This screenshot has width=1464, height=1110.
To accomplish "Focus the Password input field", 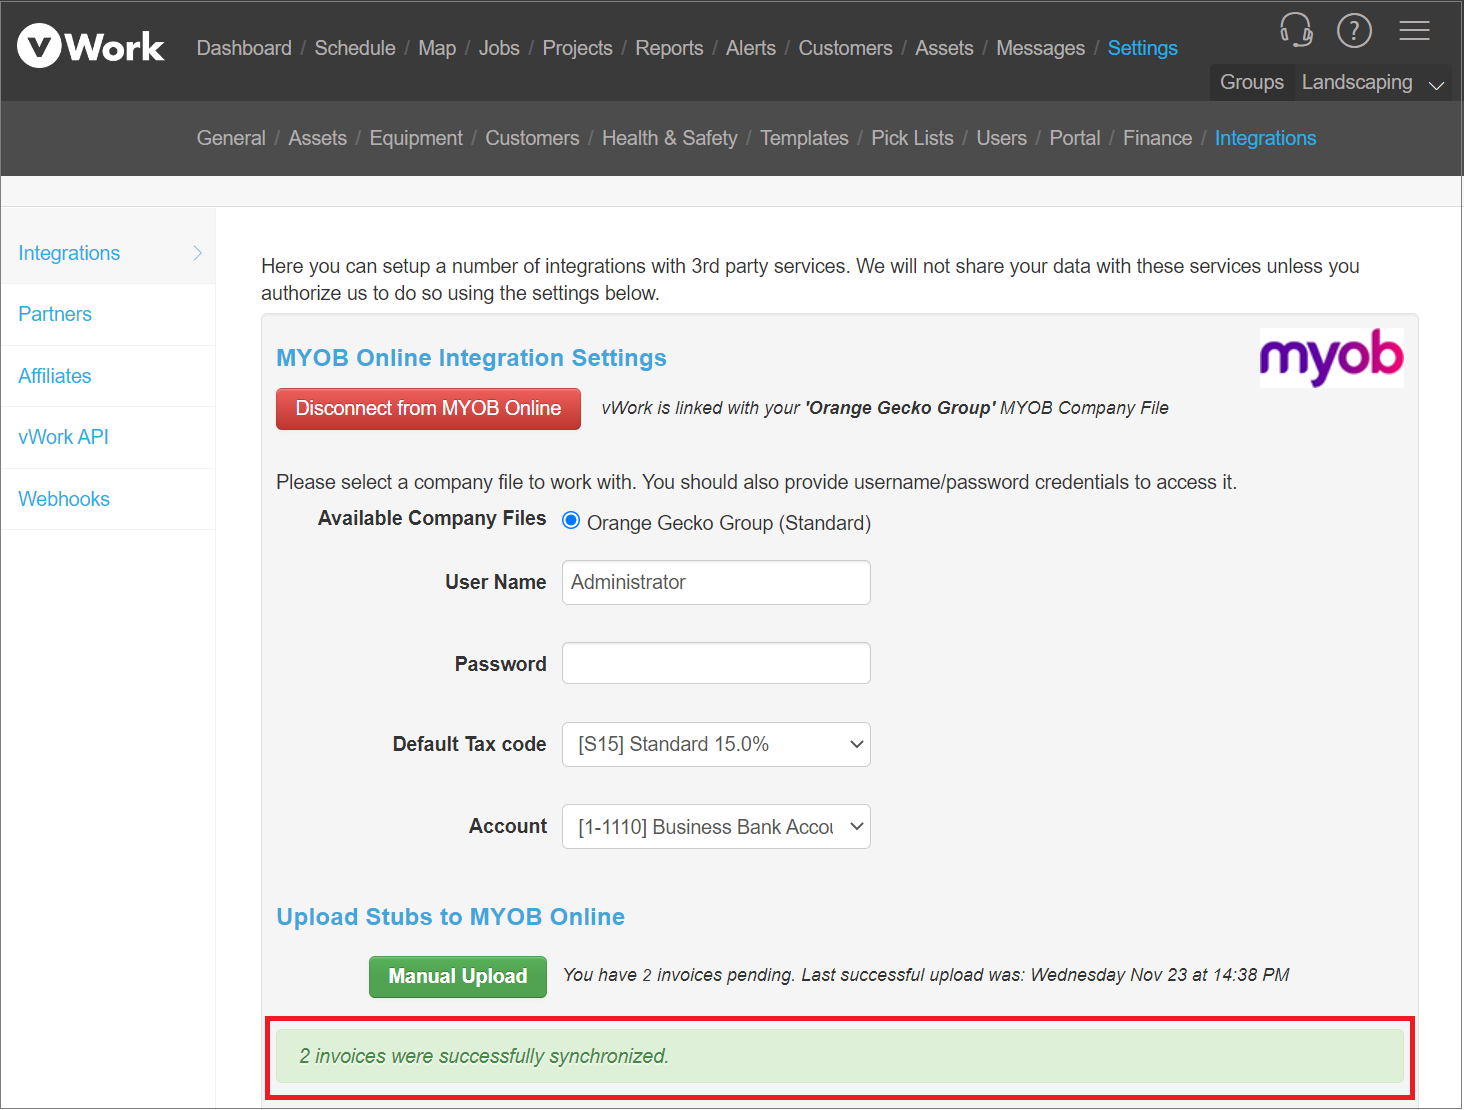I will [x=716, y=663].
